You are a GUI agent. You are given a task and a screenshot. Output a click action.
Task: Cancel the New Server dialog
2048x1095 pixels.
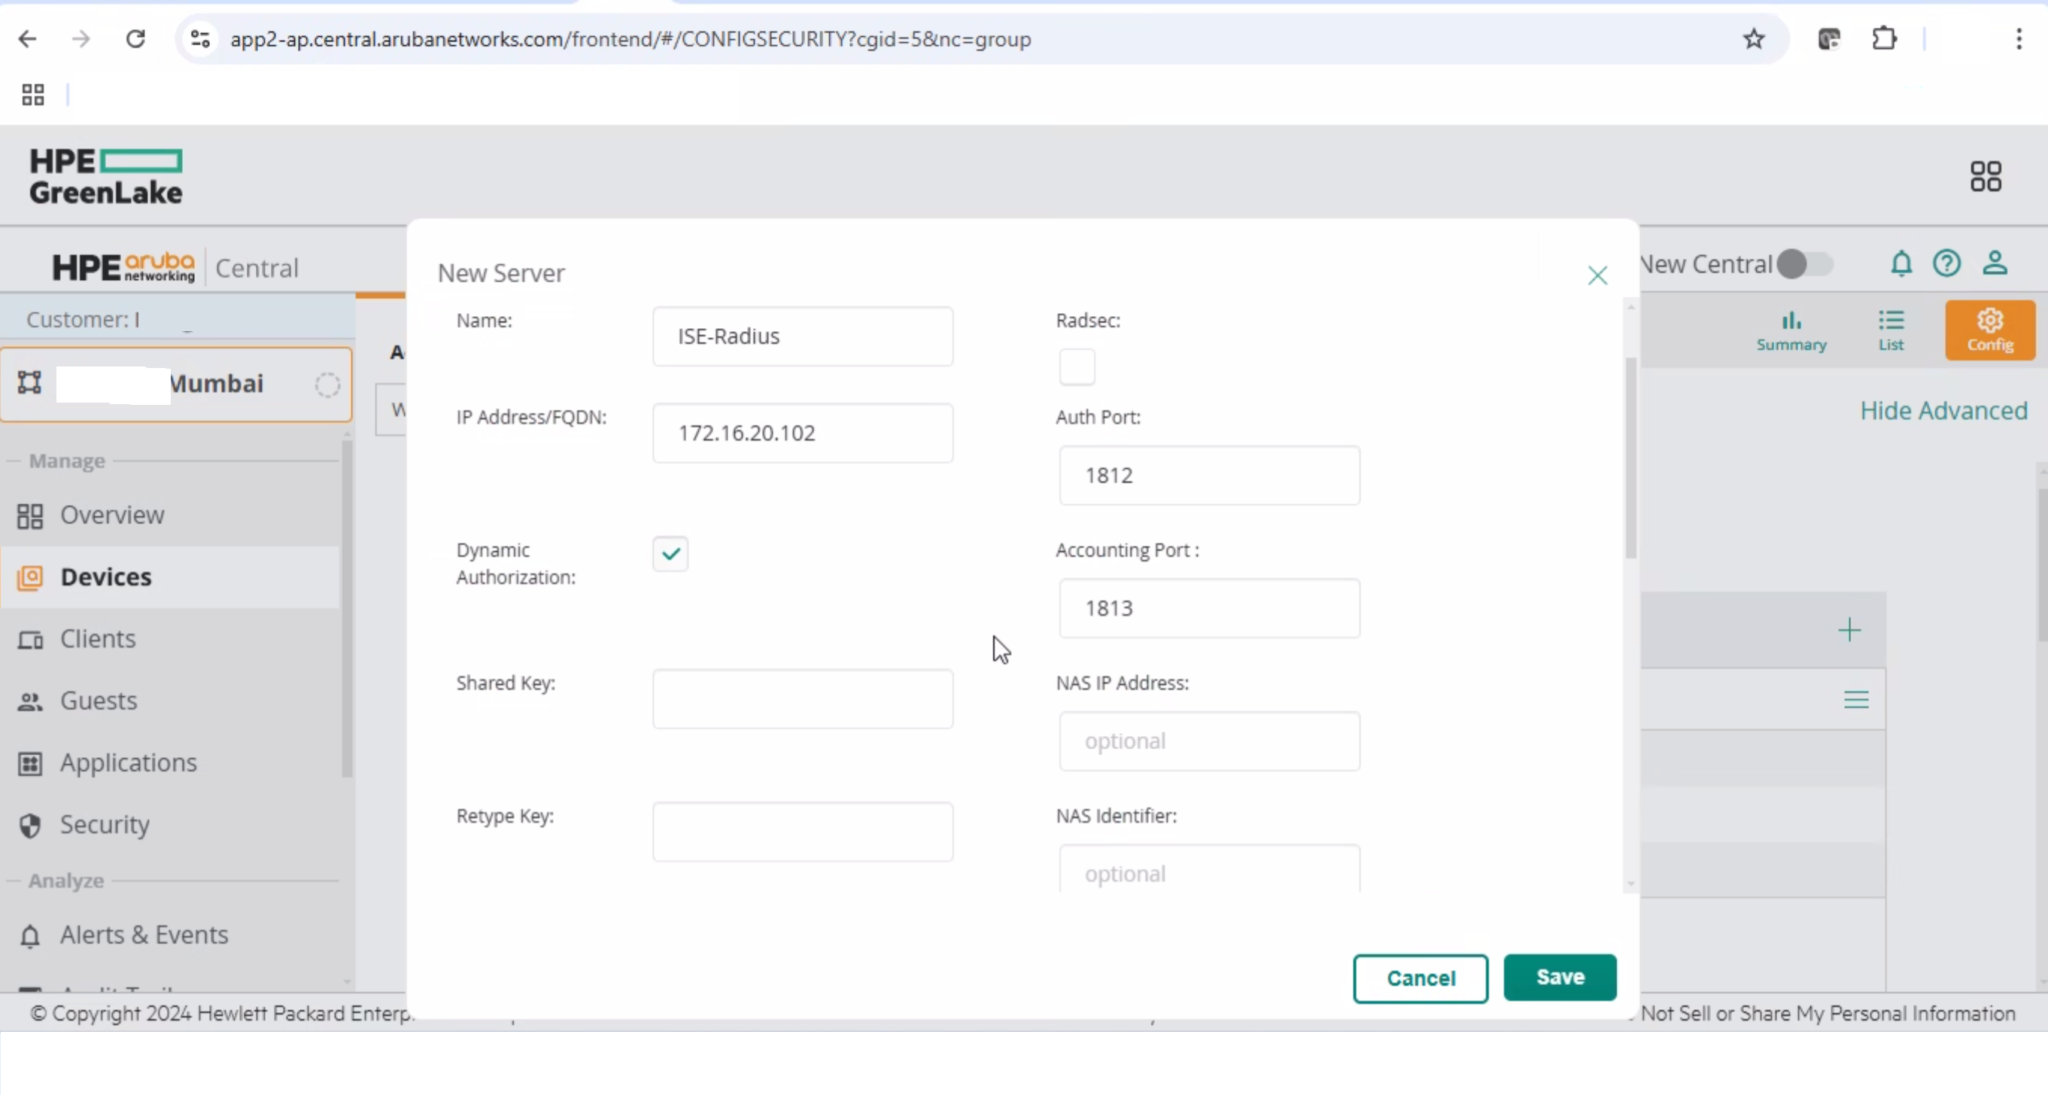tap(1420, 978)
